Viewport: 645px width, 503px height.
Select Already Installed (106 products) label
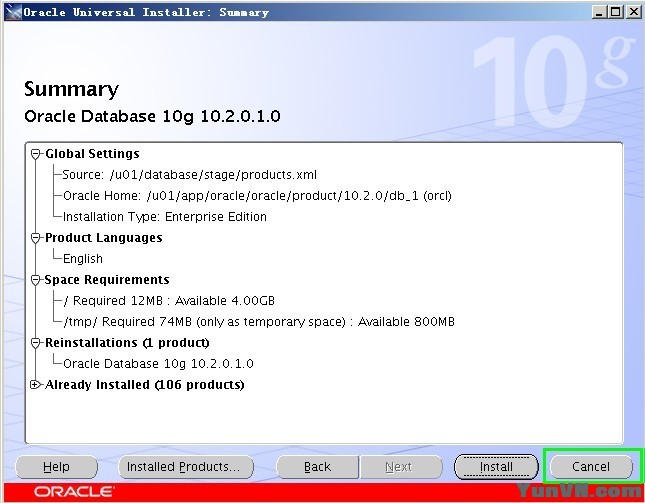coord(144,385)
